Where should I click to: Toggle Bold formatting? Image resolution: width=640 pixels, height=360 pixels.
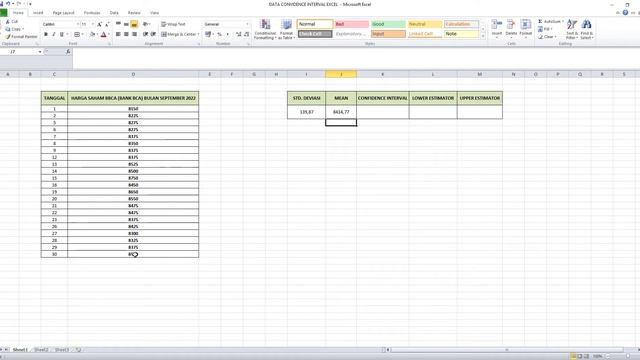click(46, 34)
